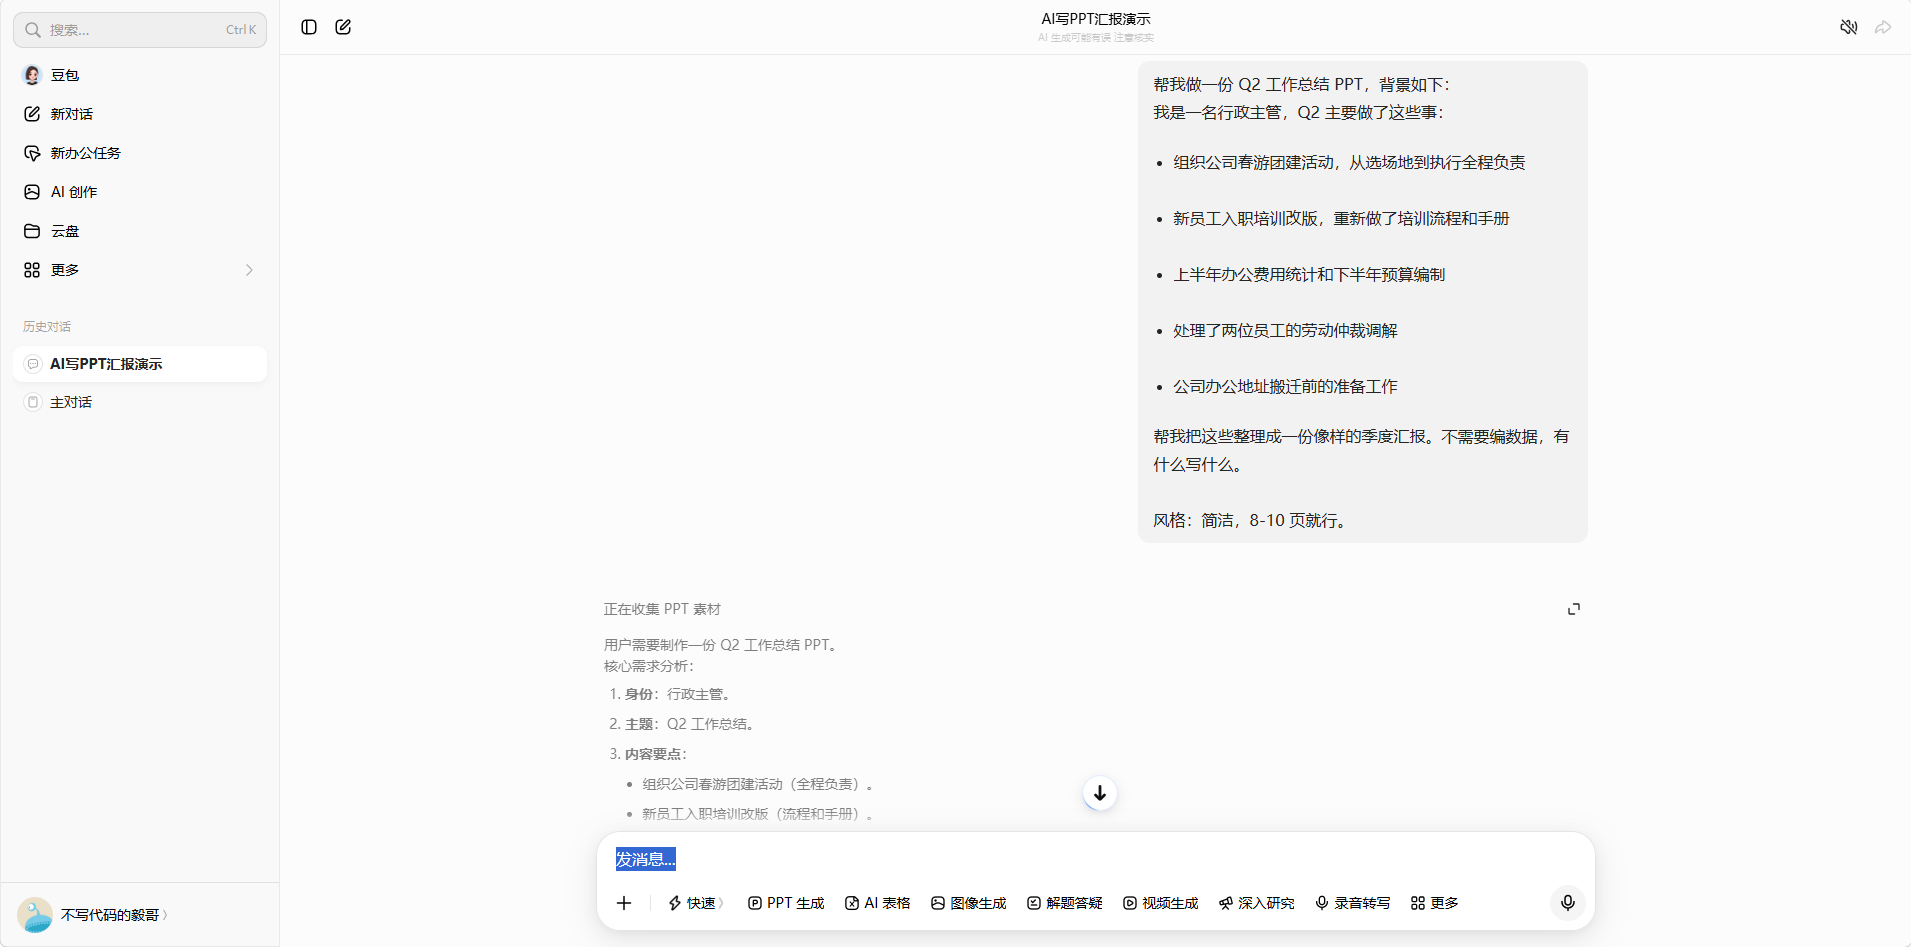Click the 历史对话 section label
The image size is (1911, 947).
click(47, 327)
